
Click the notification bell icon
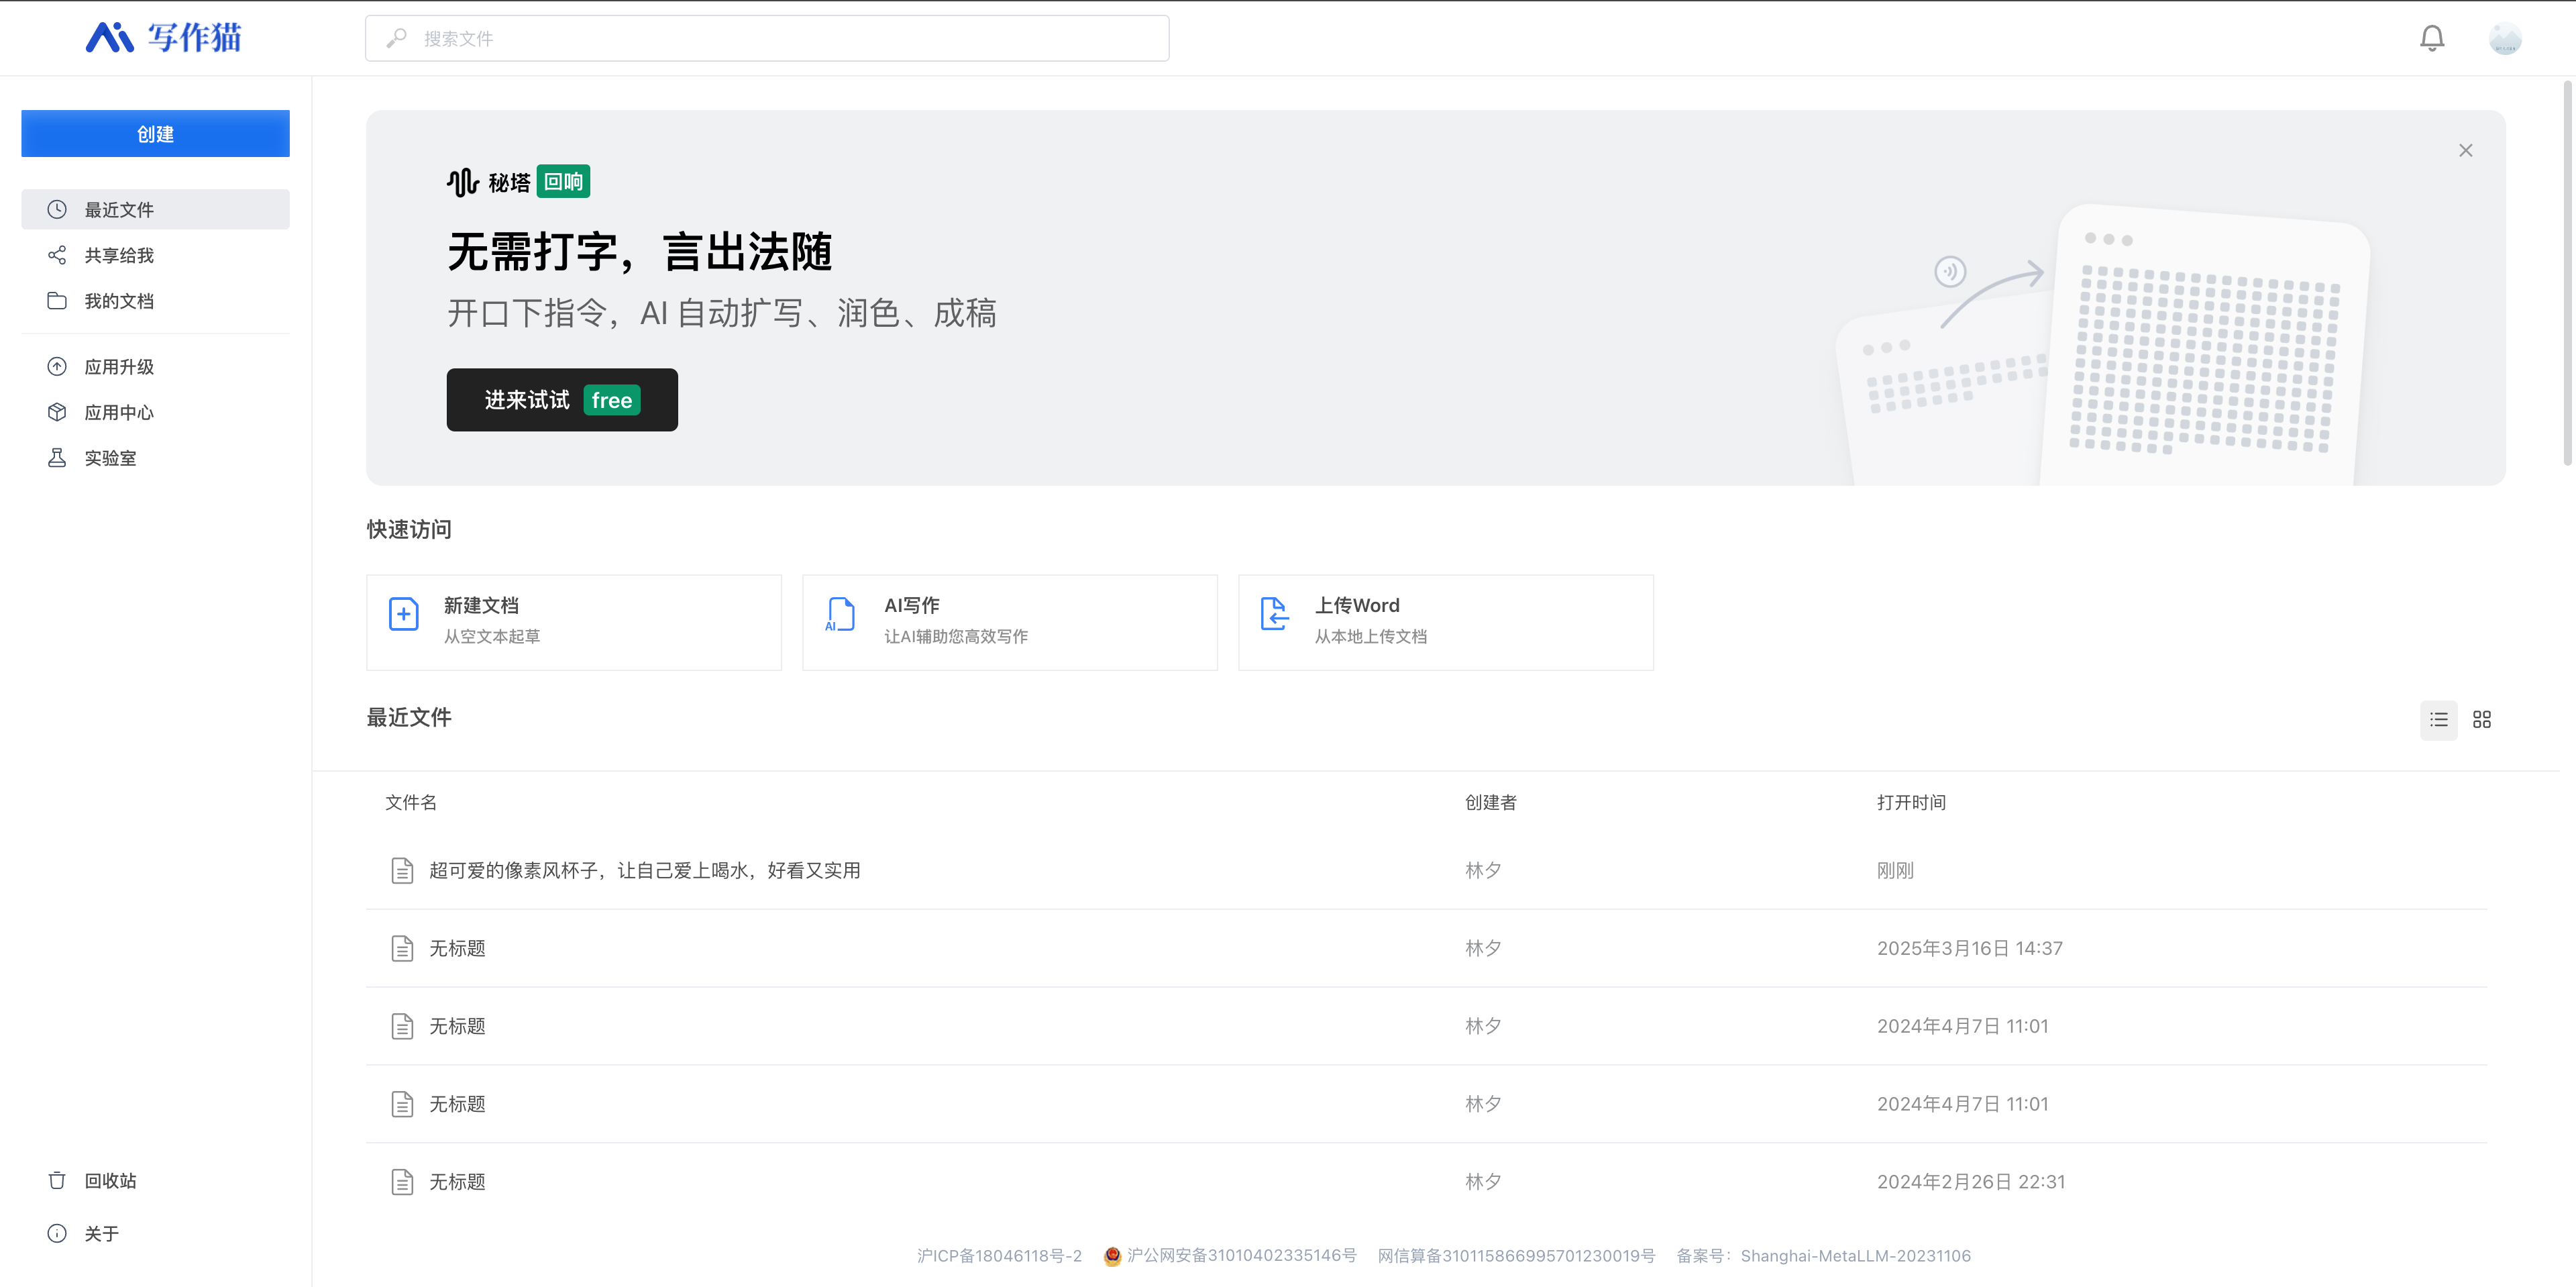pos(2431,38)
